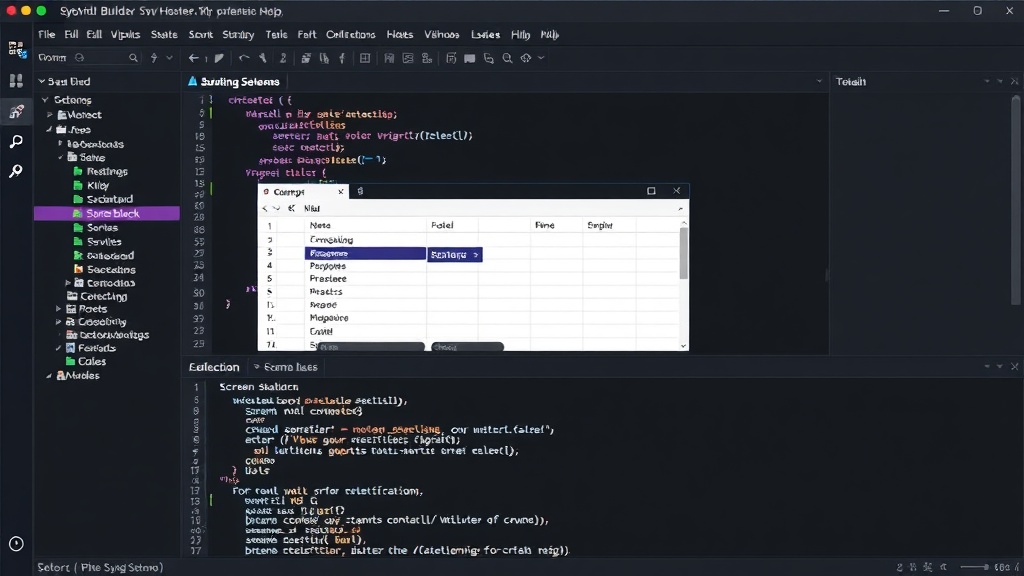Image resolution: width=1024 pixels, height=576 pixels.
Task: Collapse the "Sctenes" tree root
Action: [x=45, y=100]
